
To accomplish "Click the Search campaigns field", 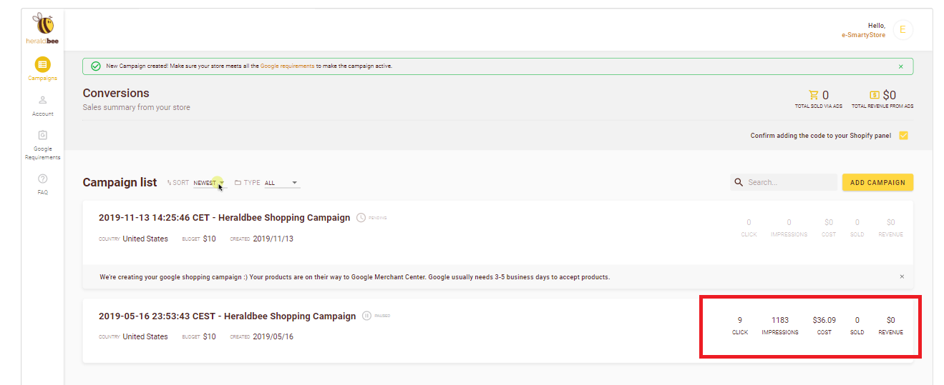I will [783, 182].
